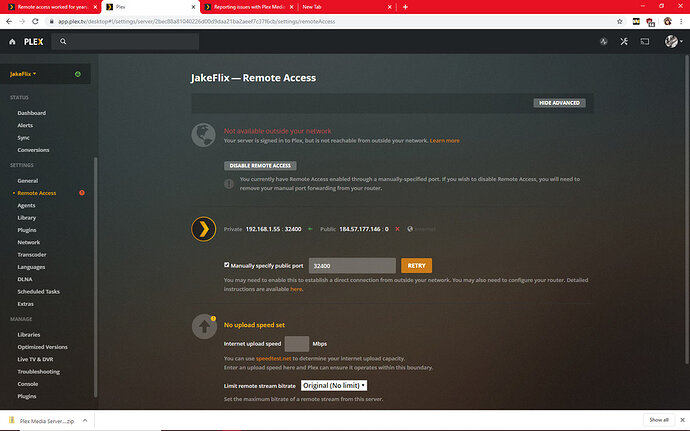
Task: Click Show all downloads button
Action: pyautogui.click(x=659, y=420)
